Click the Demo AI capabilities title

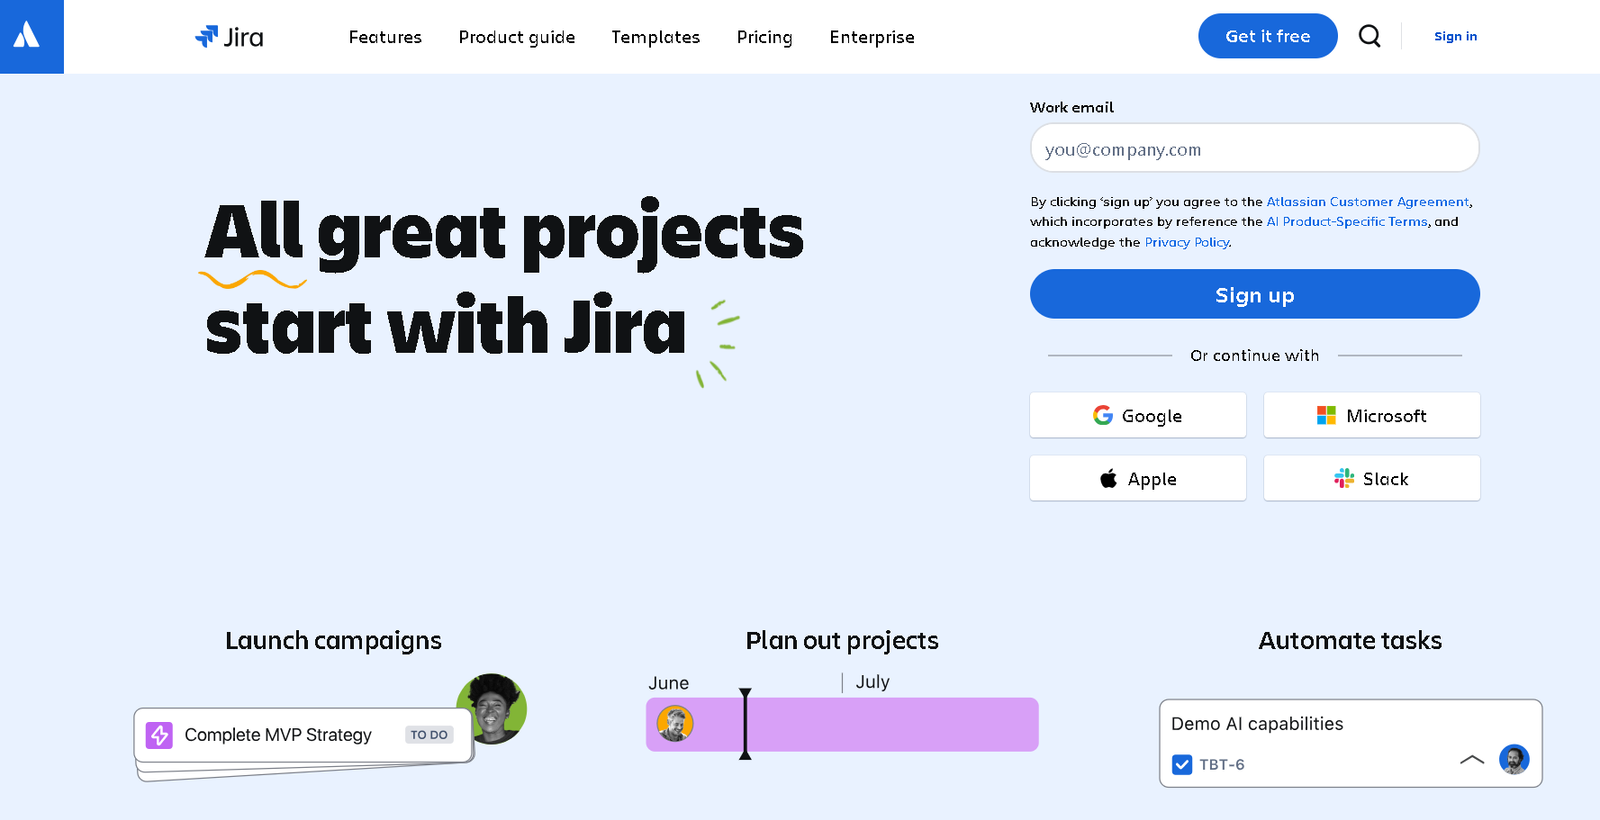[1257, 724]
